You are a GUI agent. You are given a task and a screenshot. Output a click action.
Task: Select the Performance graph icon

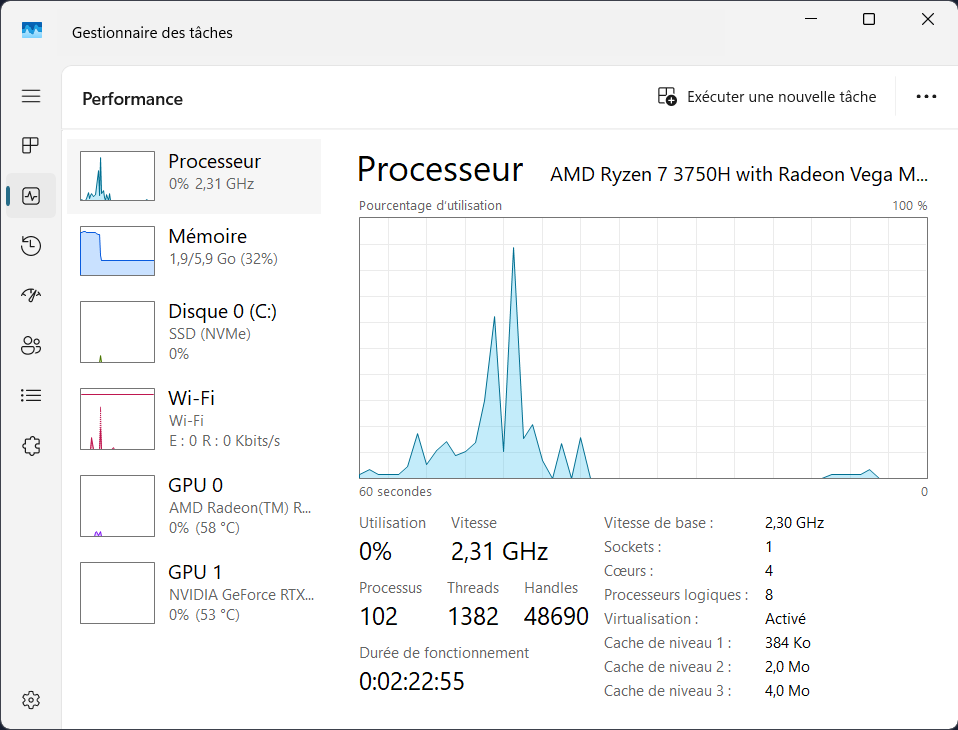pyautogui.click(x=30, y=195)
